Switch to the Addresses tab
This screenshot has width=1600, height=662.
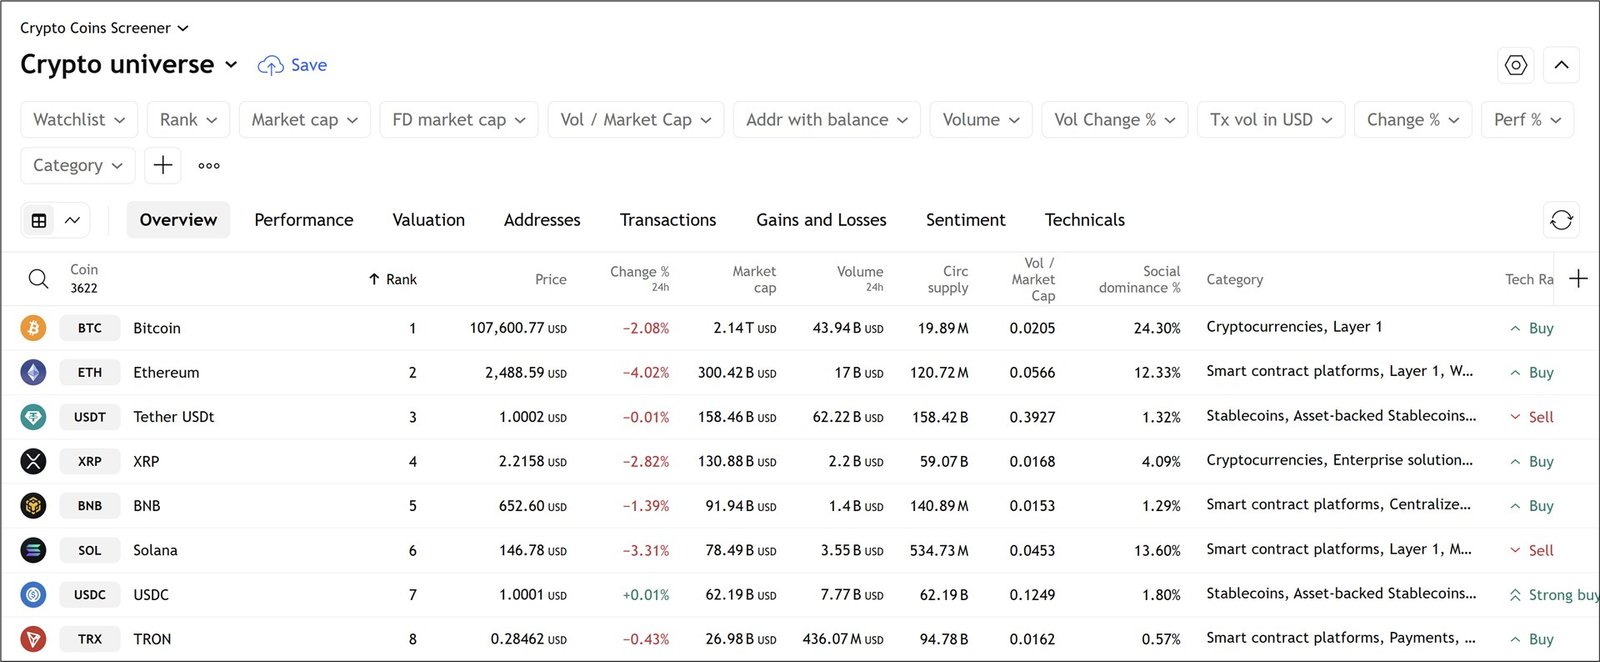pos(542,220)
